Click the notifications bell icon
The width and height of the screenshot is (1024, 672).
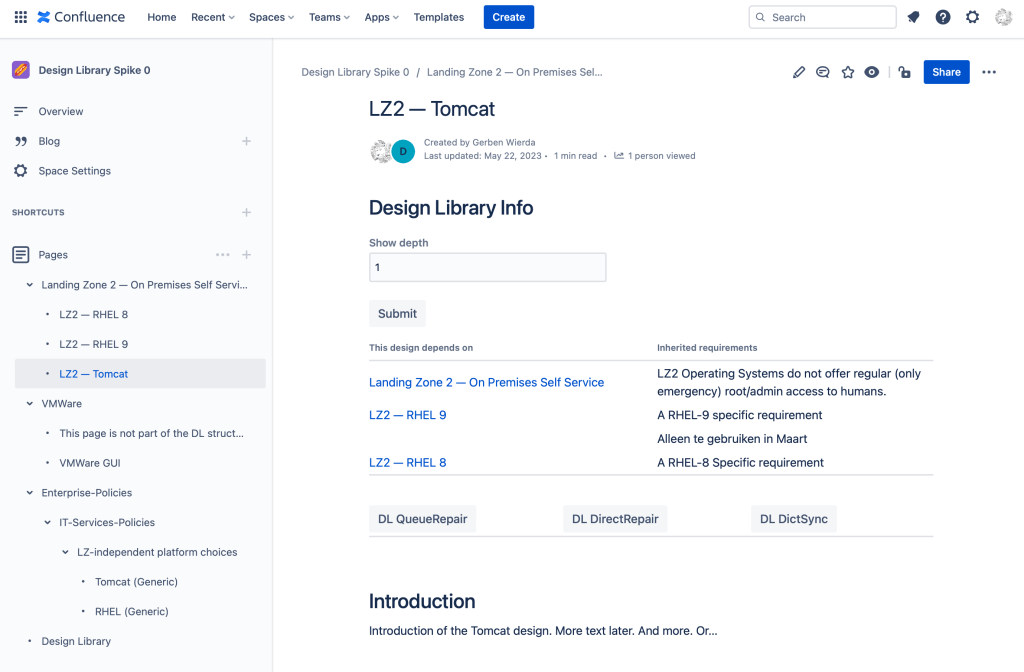click(913, 17)
